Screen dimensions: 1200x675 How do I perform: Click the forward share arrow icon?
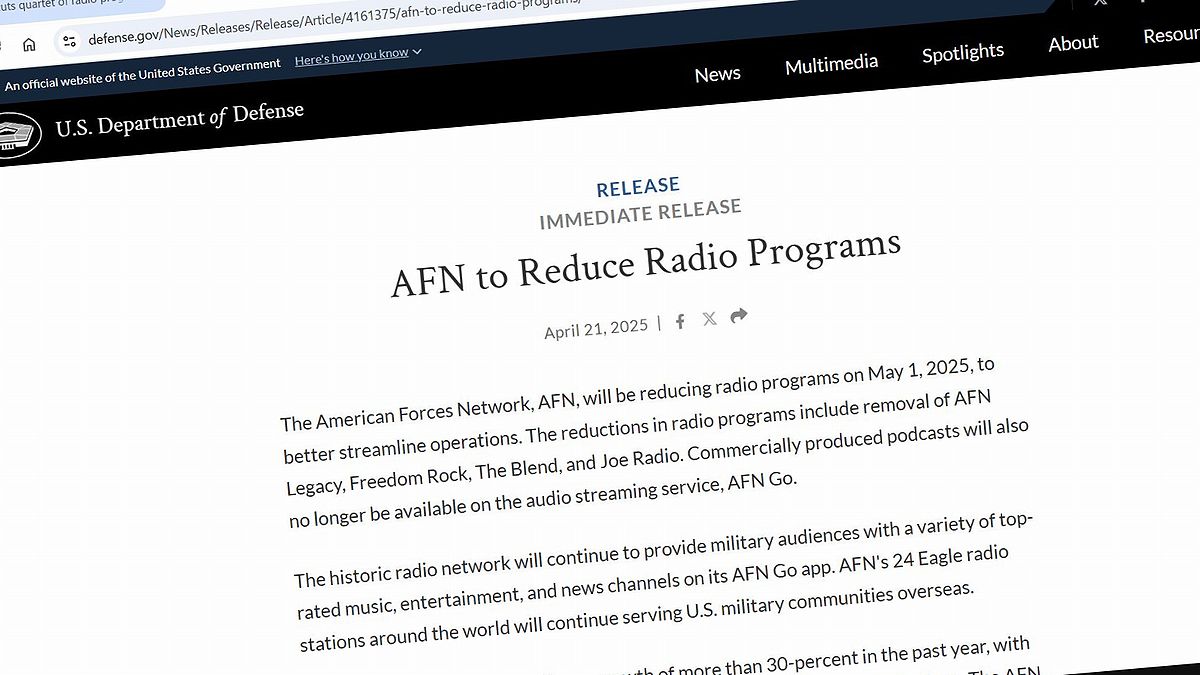(739, 316)
